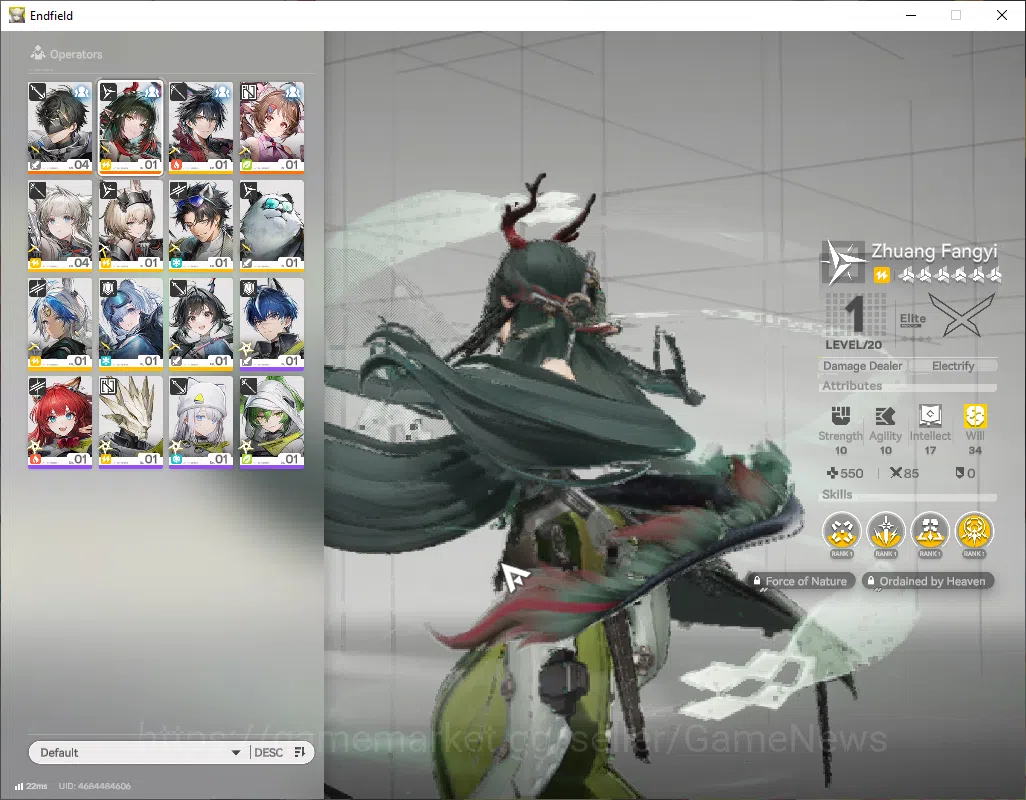Select the girl in white cat-ear beanie

[x=201, y=421]
